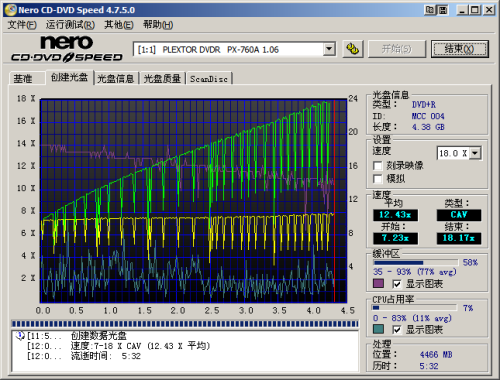The image size is (500, 380).
Task: Switch to the 光盘信息 tab
Action: tap(116, 79)
